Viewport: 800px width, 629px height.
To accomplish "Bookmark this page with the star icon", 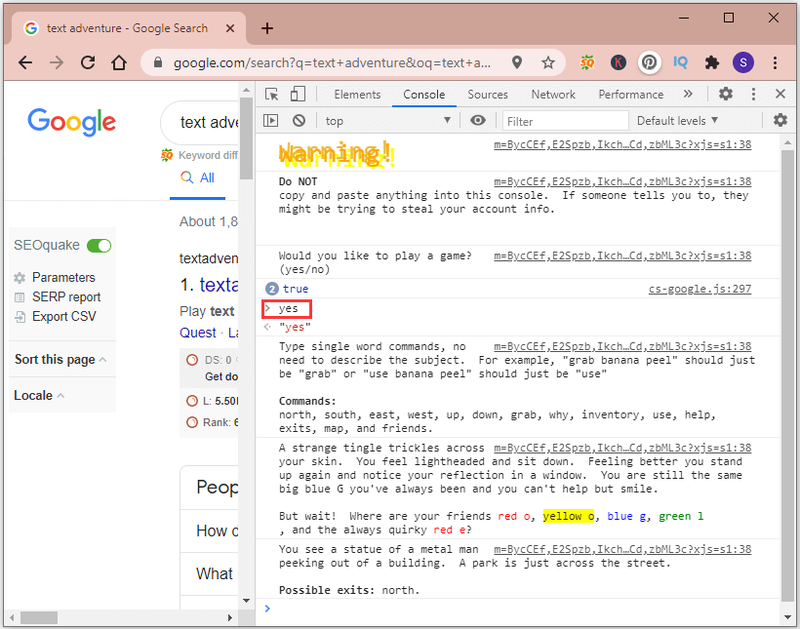I will click(548, 63).
